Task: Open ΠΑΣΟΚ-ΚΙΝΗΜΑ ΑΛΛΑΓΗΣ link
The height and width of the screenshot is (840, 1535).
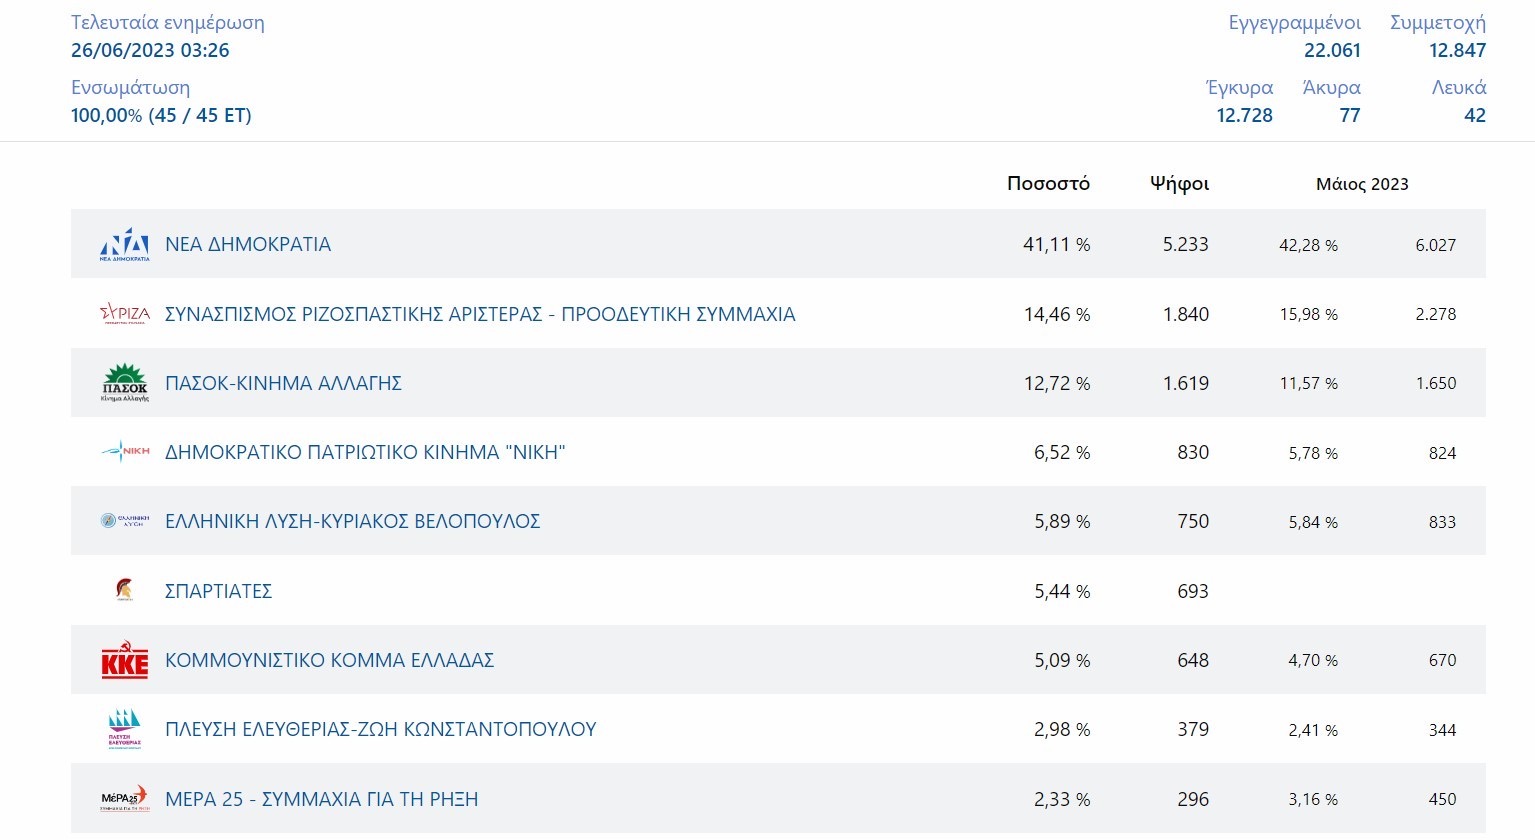Action: 283,383
